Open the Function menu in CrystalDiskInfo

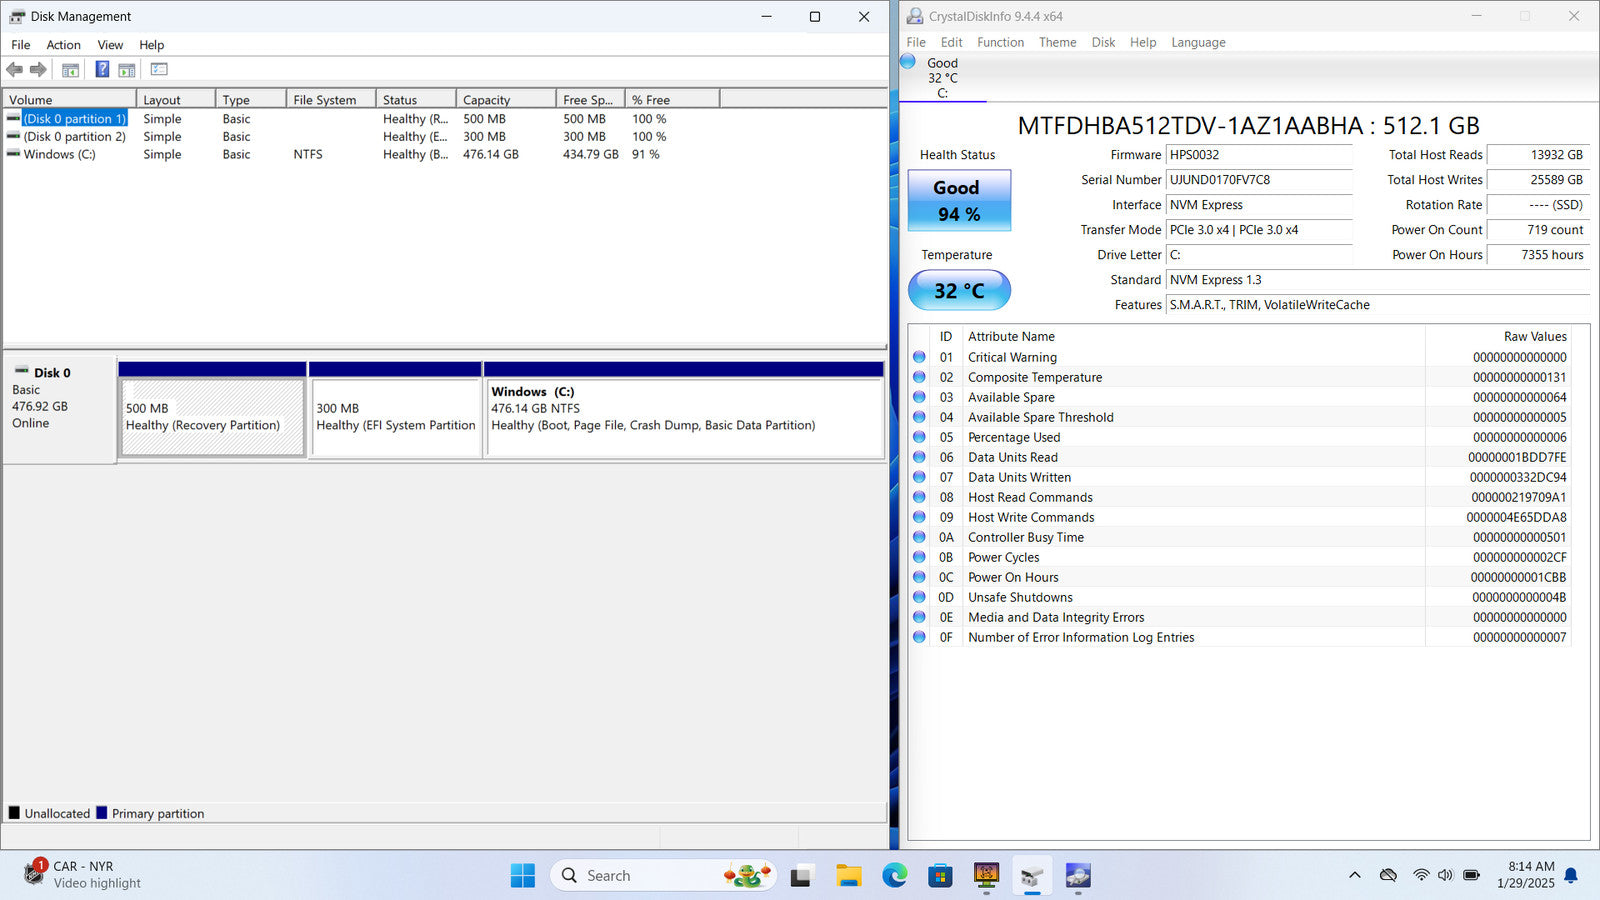[1000, 42]
